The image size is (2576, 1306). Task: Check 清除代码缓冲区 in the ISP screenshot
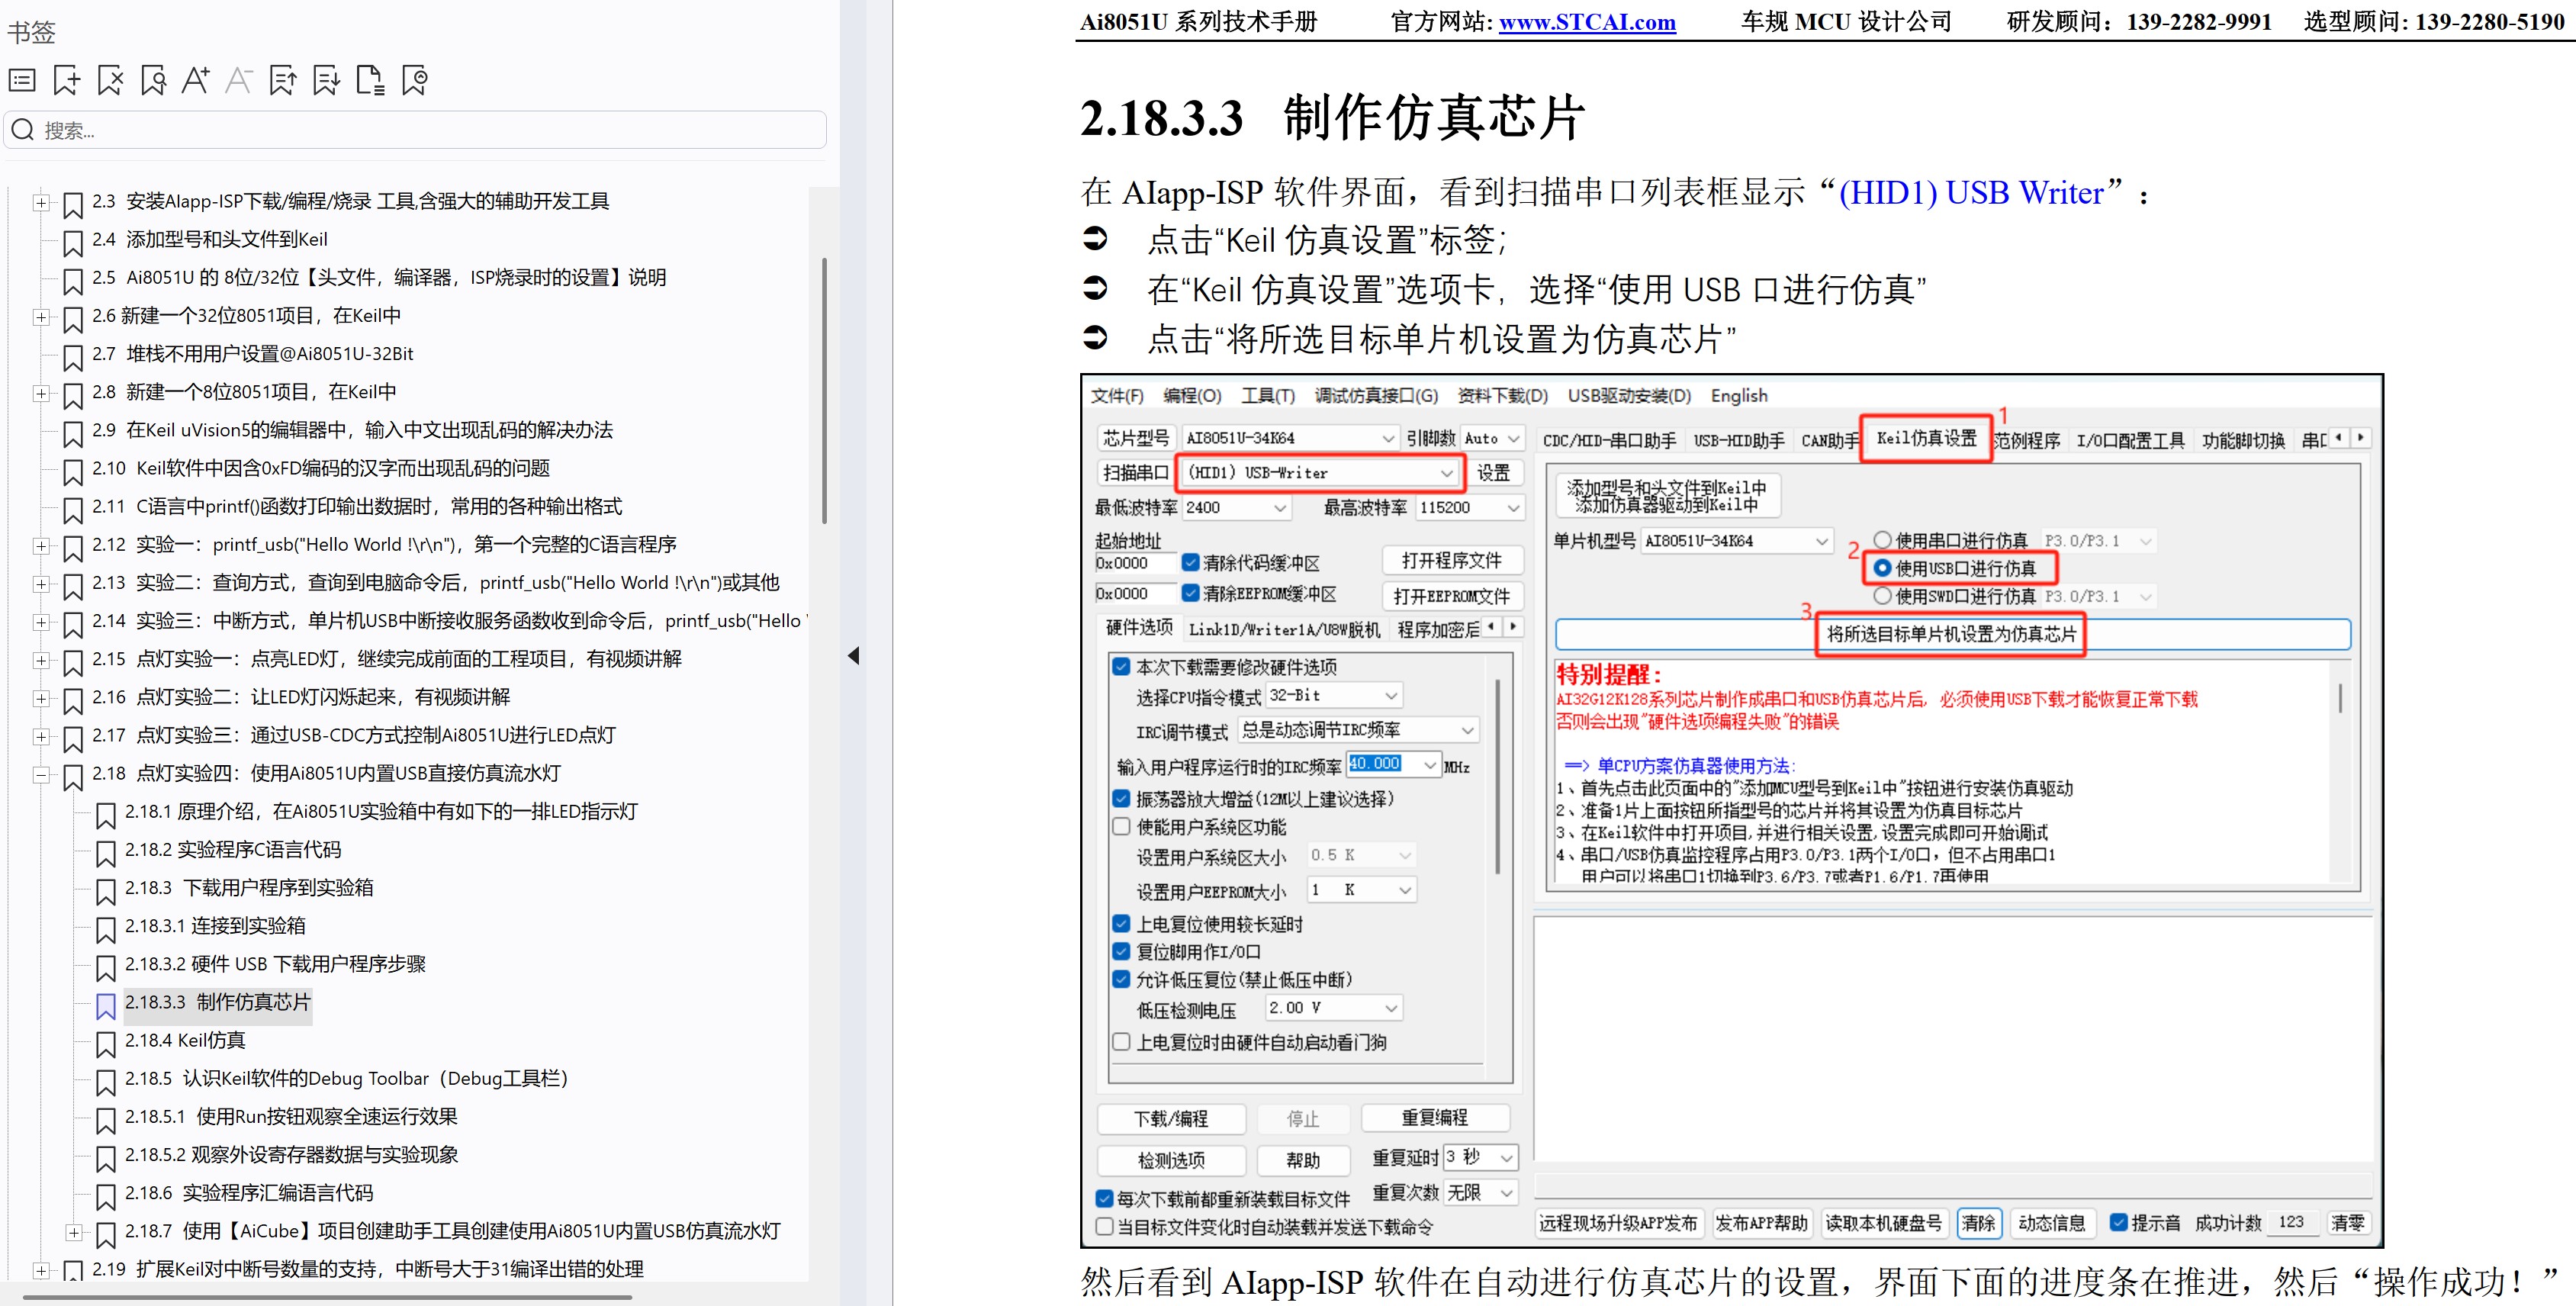pos(1190,562)
